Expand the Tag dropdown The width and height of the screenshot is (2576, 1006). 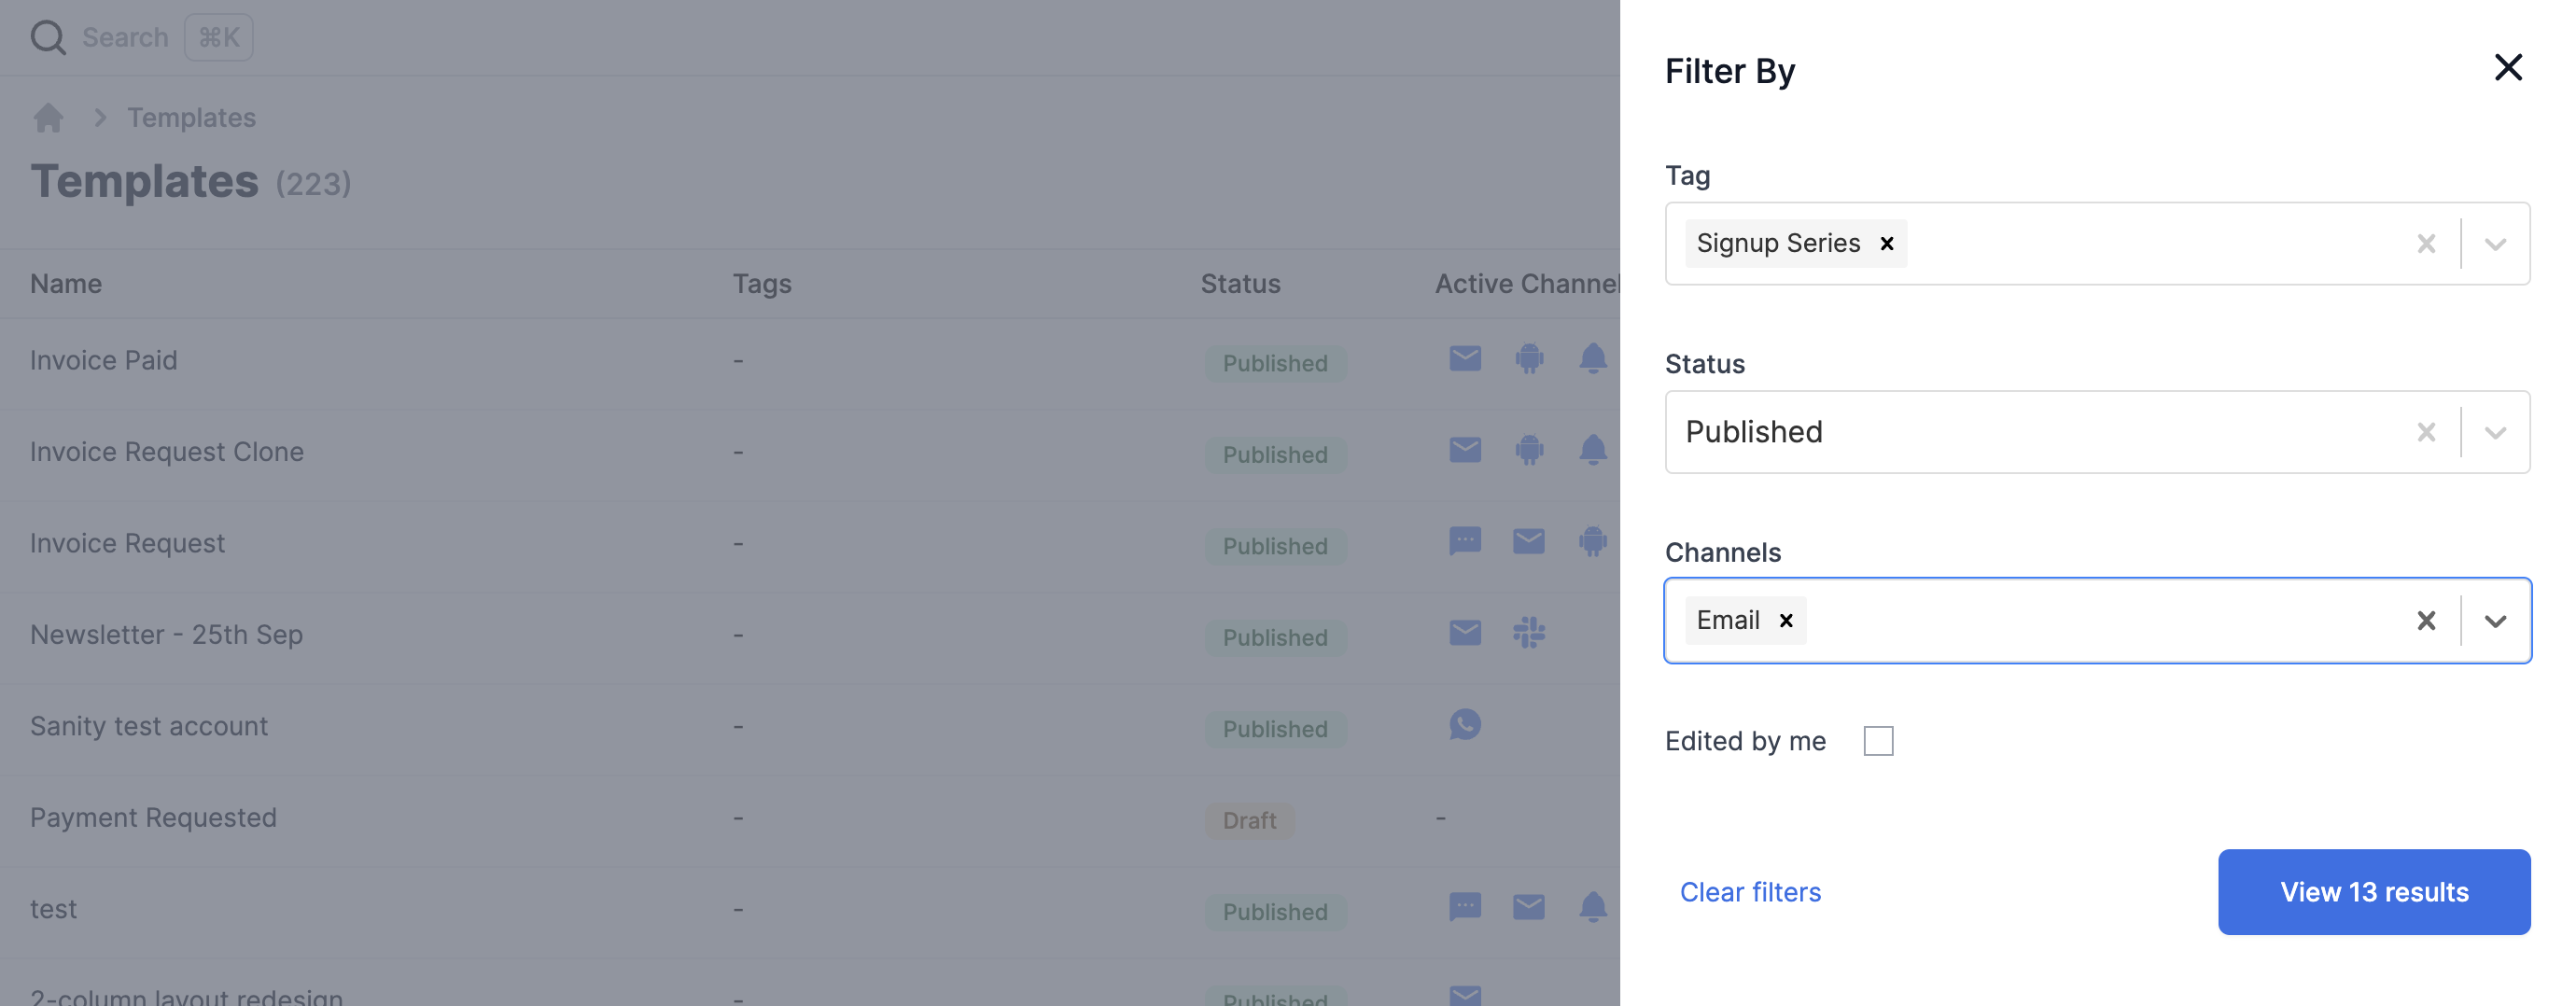tap(2495, 244)
